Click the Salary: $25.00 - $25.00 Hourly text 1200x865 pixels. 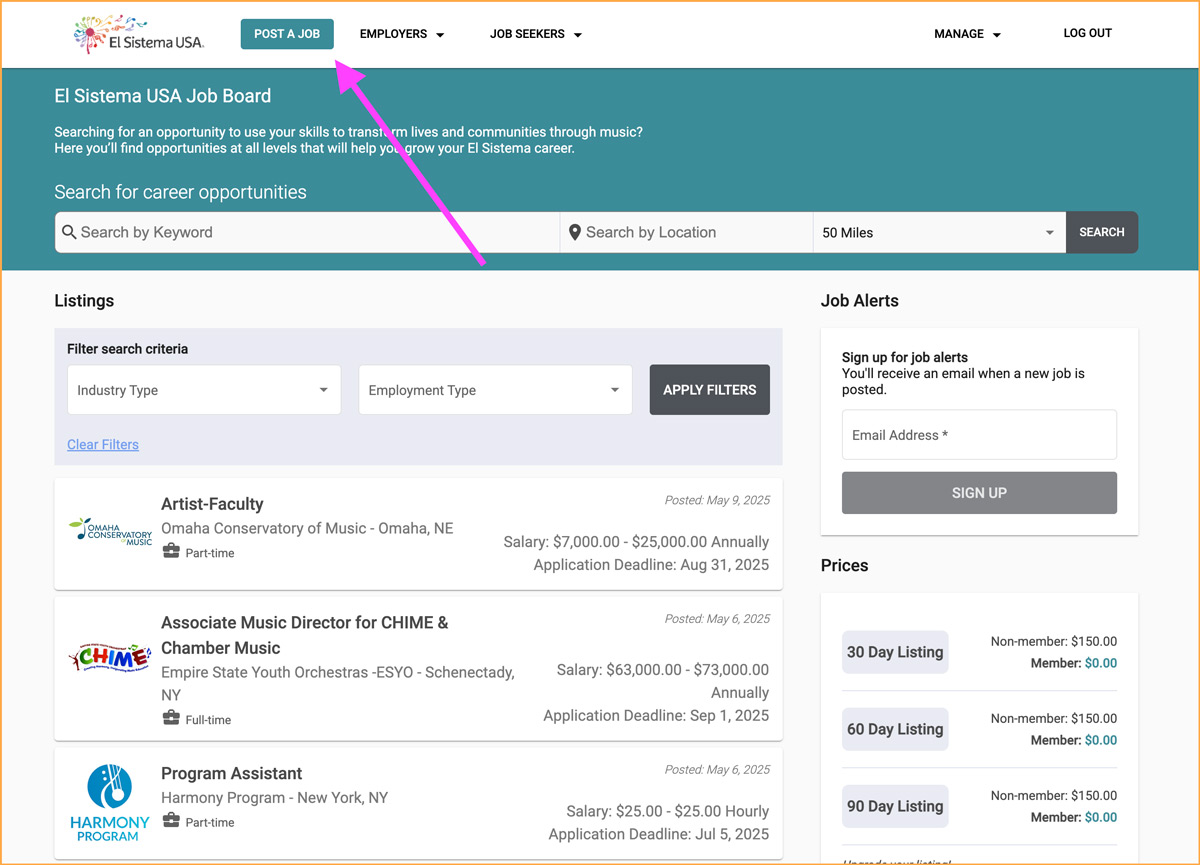(668, 811)
